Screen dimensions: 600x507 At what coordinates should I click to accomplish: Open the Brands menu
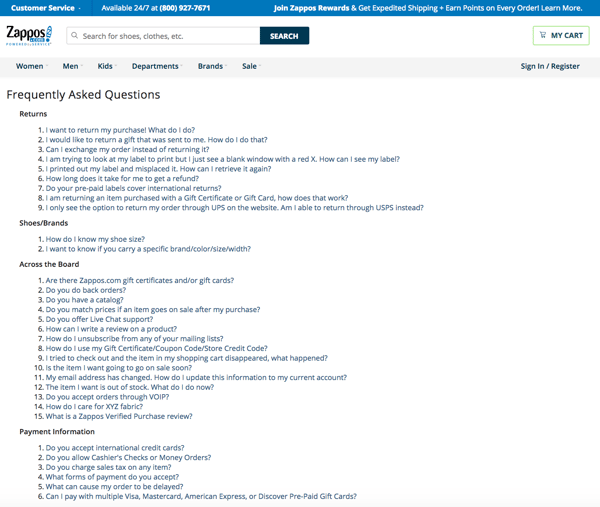point(212,66)
